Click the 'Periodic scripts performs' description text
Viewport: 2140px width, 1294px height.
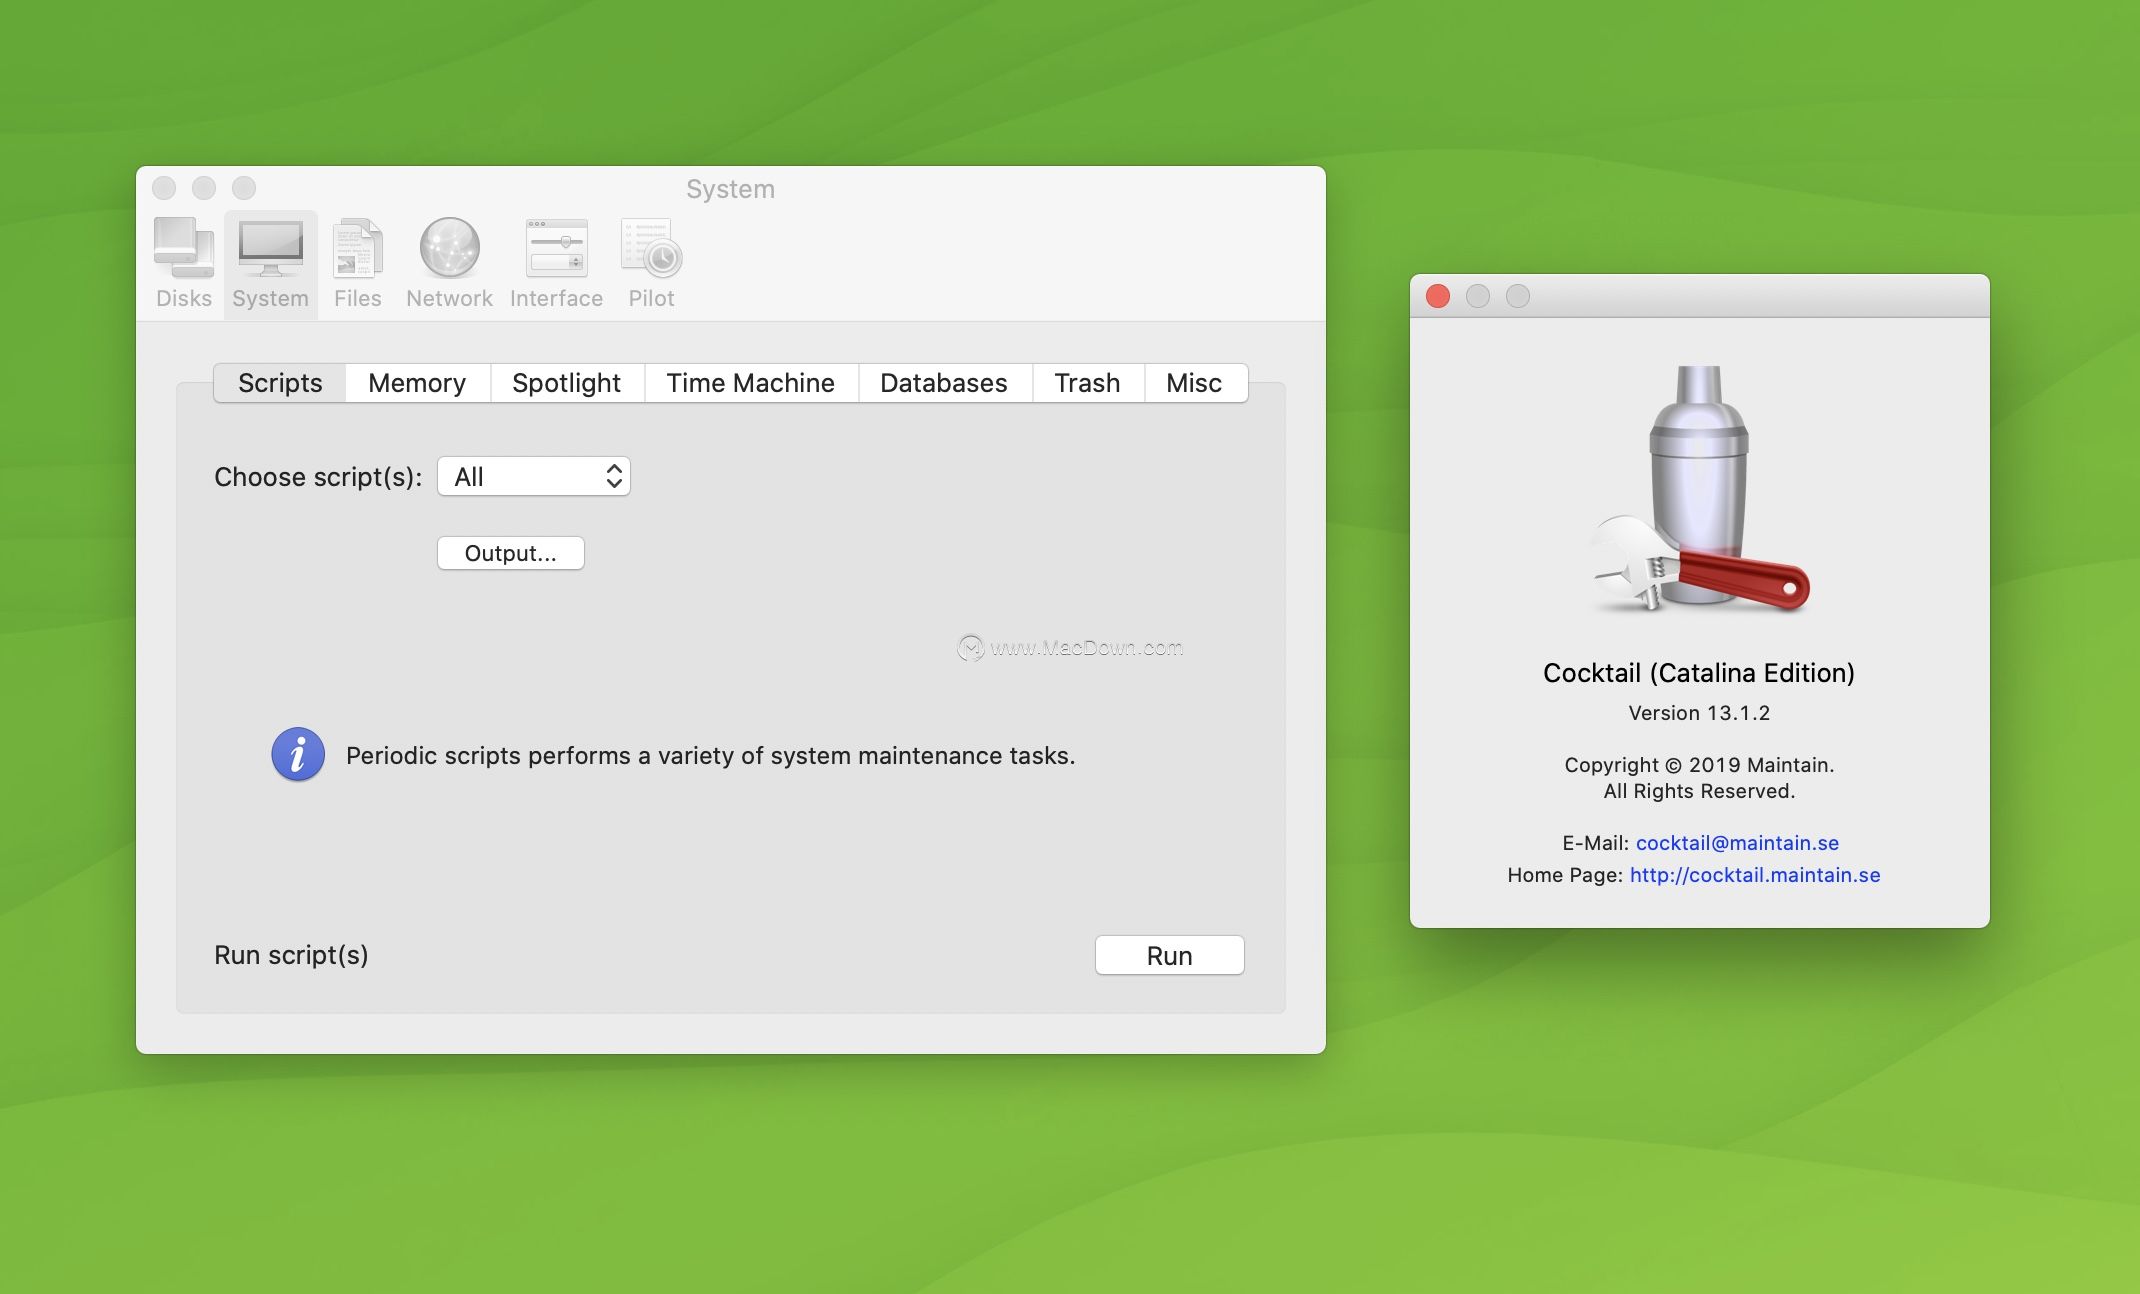pos(711,756)
